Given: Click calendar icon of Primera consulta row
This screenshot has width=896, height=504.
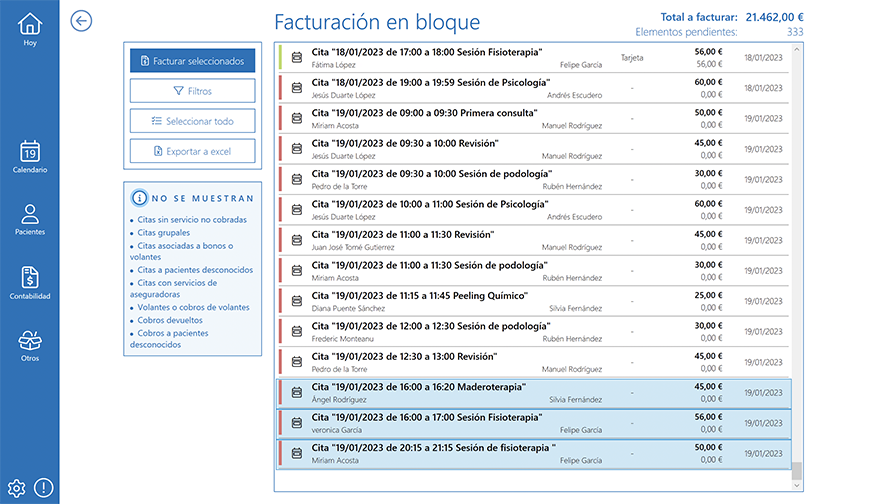Looking at the screenshot, I should pos(297,118).
